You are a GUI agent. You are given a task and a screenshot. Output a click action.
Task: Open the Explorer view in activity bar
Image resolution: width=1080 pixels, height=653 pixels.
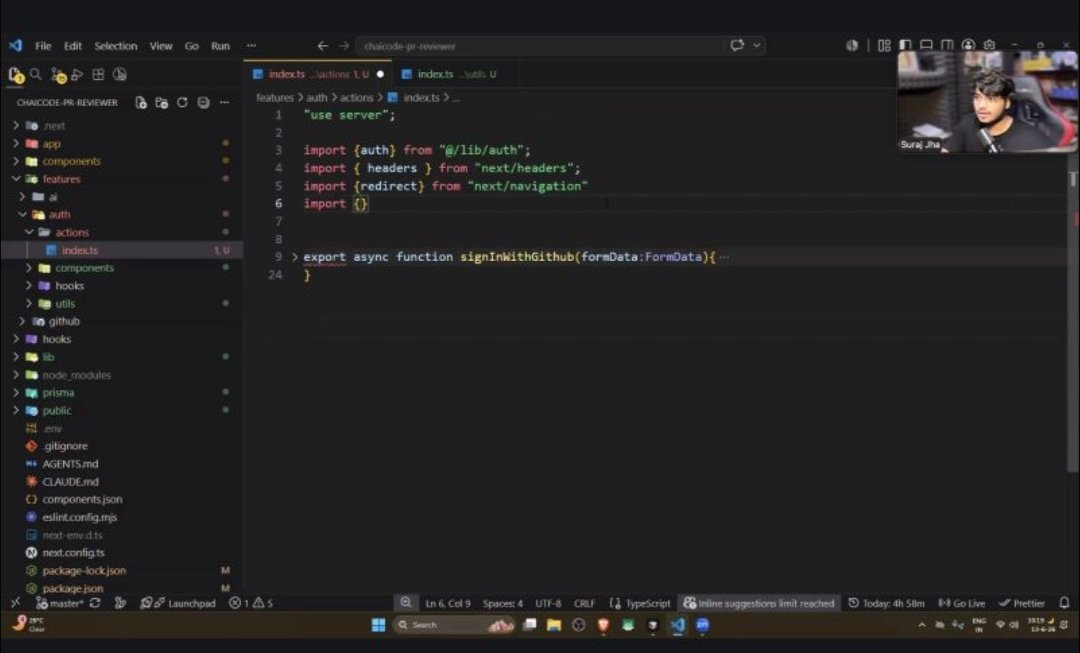click(16, 75)
